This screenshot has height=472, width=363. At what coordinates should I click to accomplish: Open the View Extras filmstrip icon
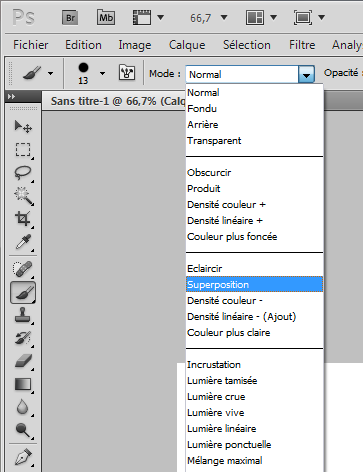[x=142, y=17]
